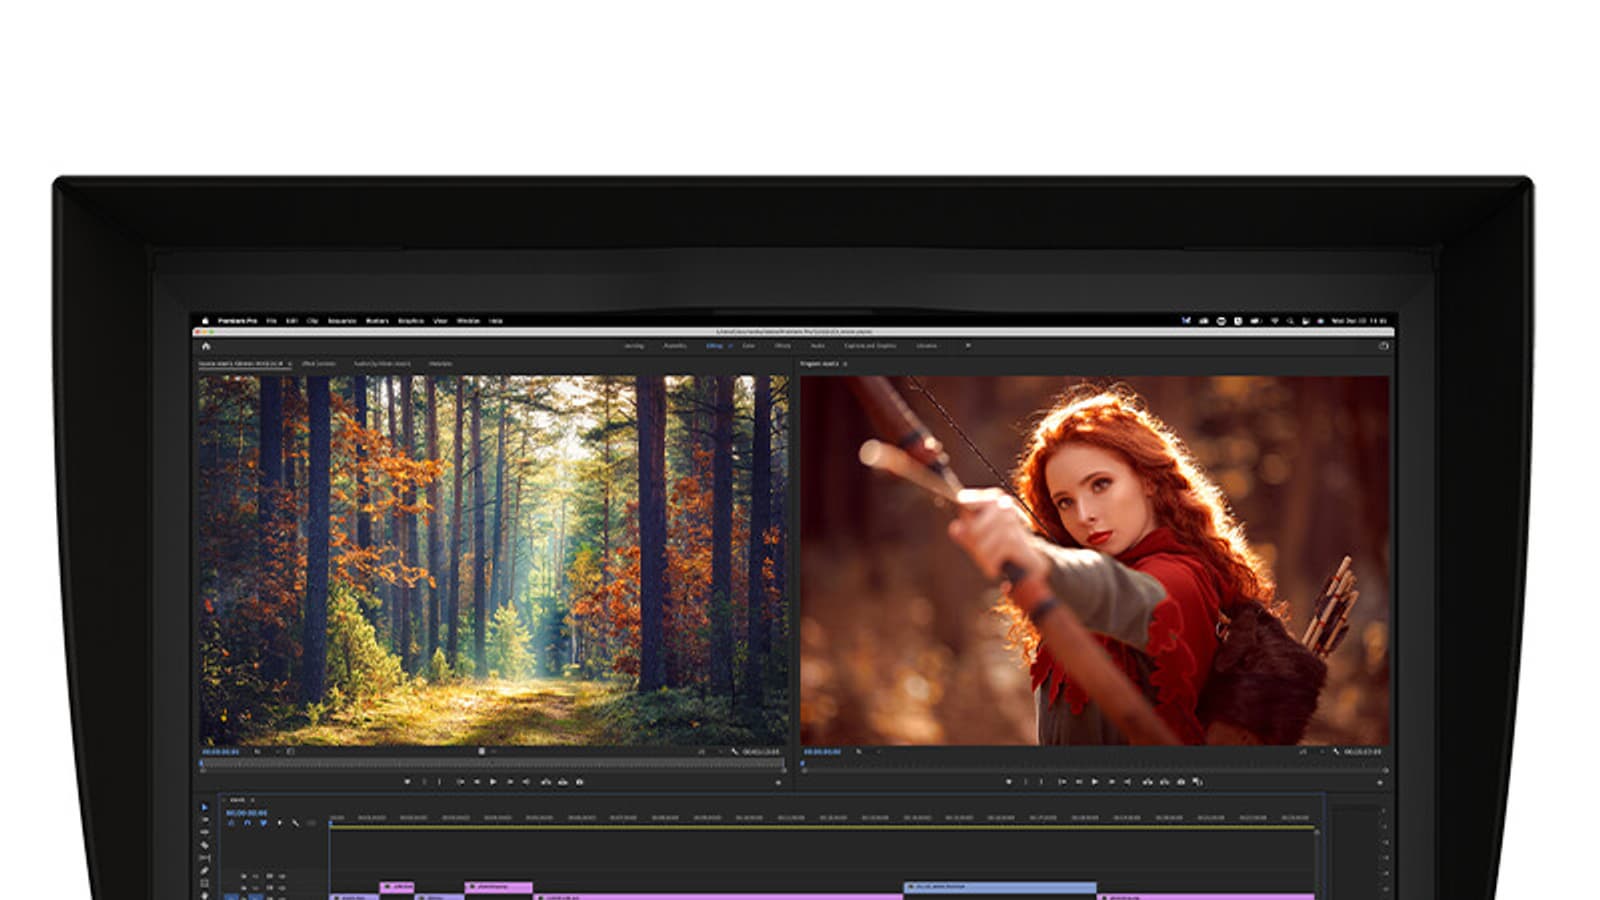Open Program monitor settings wrench
Viewport: 1600px width, 900px height.
click(x=1337, y=752)
